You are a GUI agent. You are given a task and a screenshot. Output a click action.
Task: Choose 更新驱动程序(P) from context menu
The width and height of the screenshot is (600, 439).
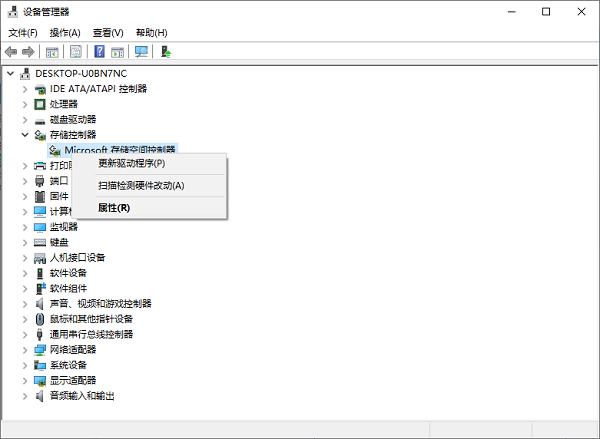[149, 163]
